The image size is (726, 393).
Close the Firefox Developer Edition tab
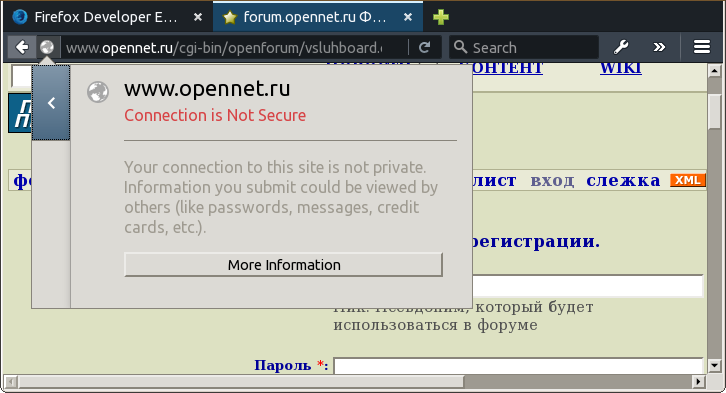pyautogui.click(x=198, y=17)
